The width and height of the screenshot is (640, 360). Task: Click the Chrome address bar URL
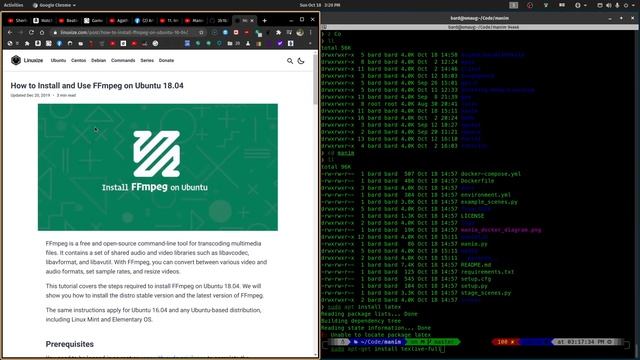(124, 32)
